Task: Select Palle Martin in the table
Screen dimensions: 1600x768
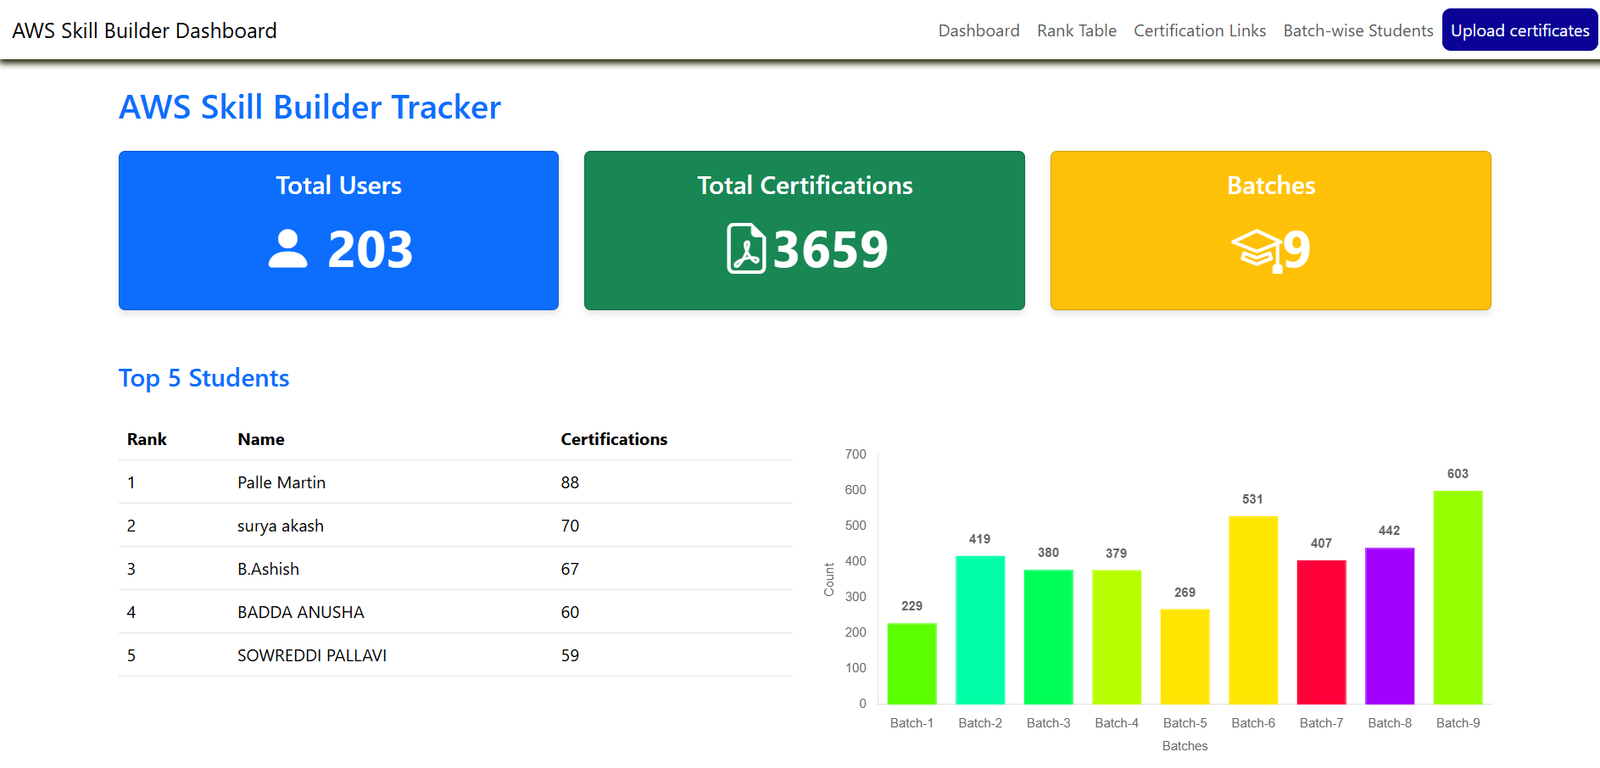Action: tap(282, 482)
